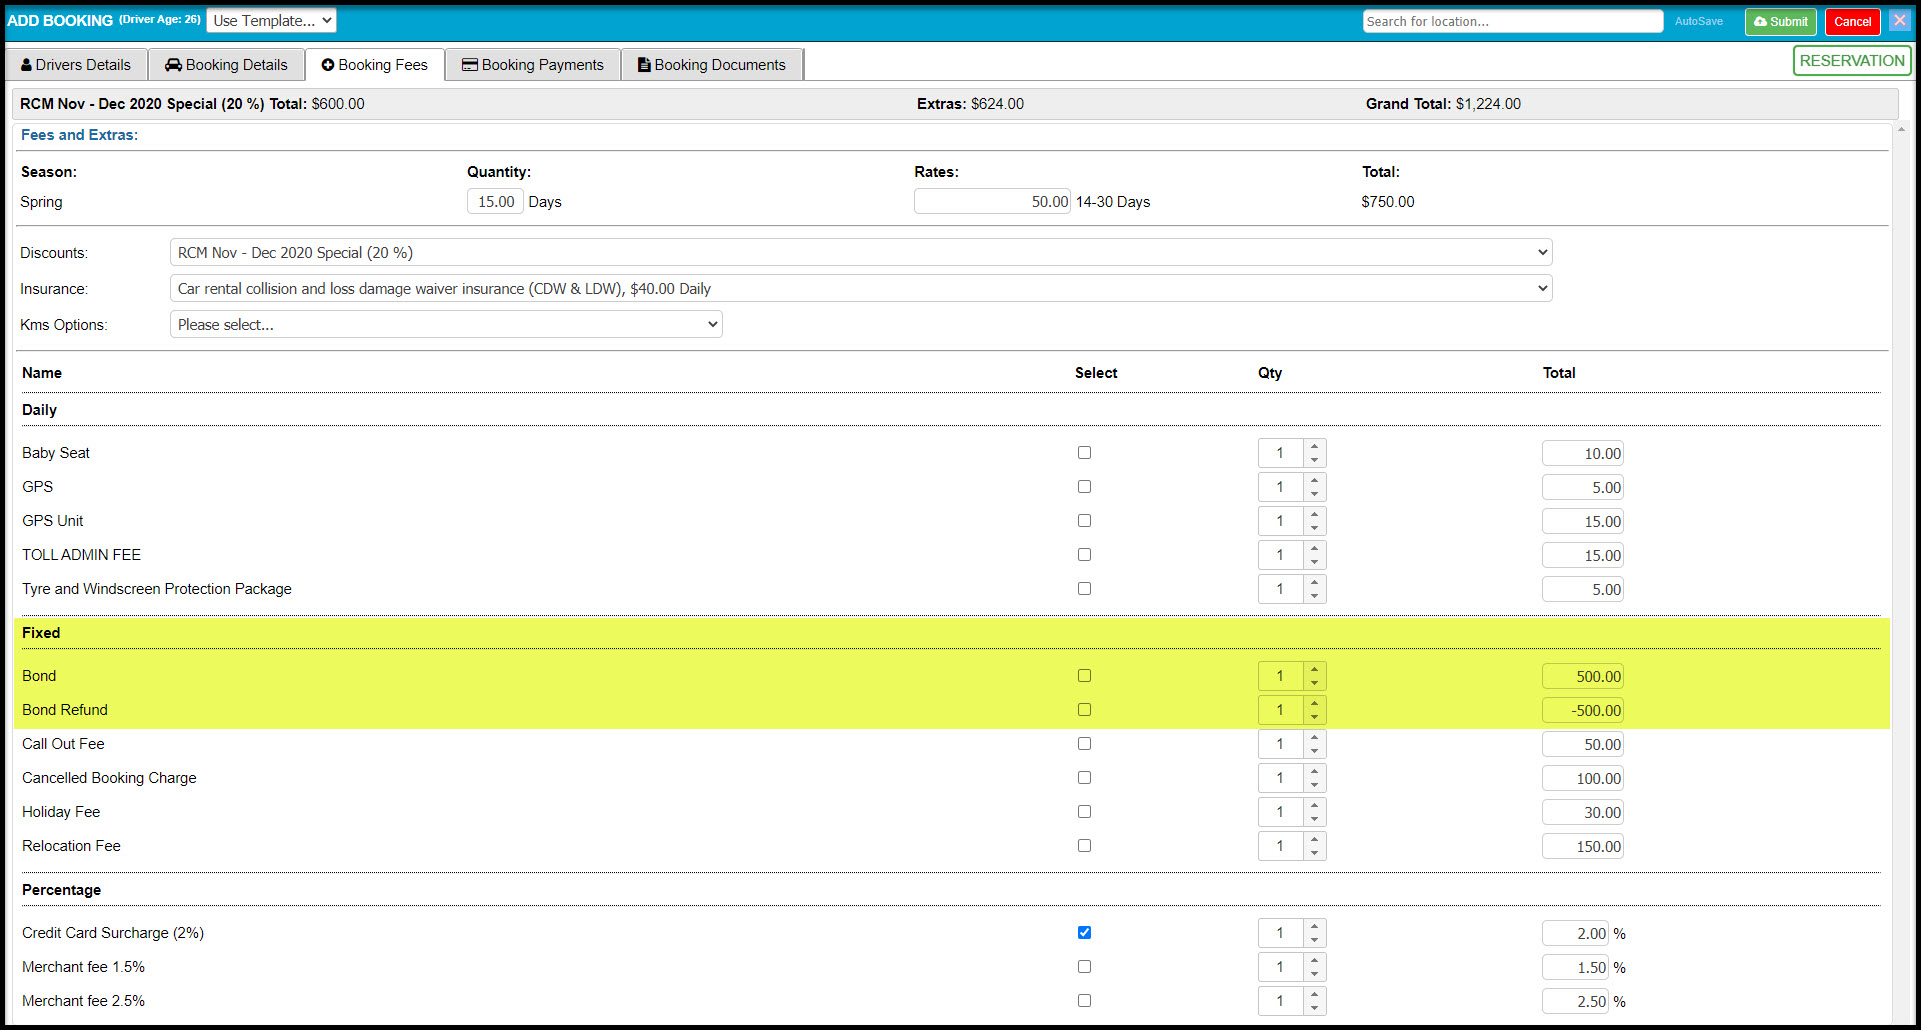1921x1030 pixels.
Task: Check the Relocation Fee checkbox
Action: pos(1084,846)
